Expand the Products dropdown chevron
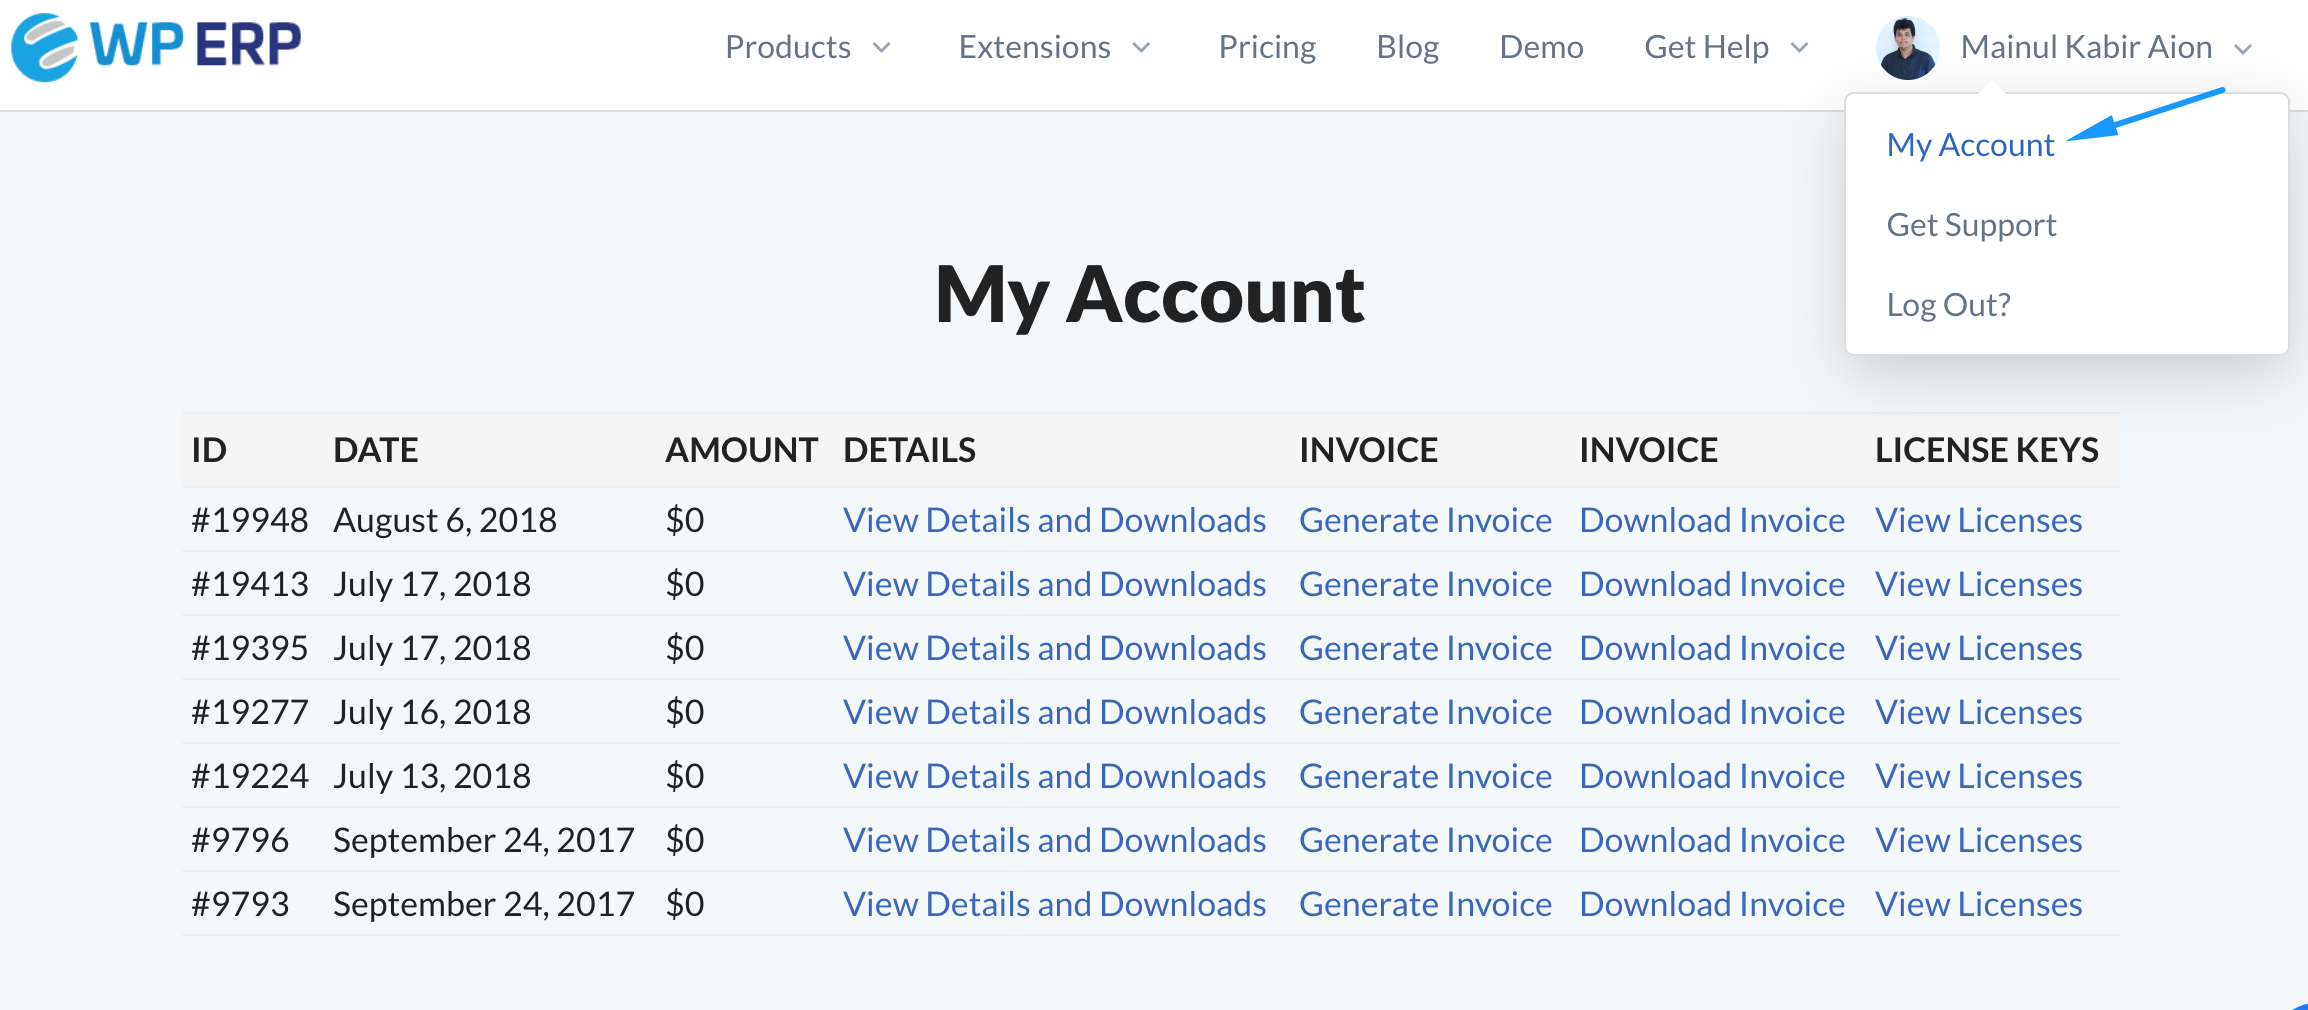 pyautogui.click(x=881, y=48)
